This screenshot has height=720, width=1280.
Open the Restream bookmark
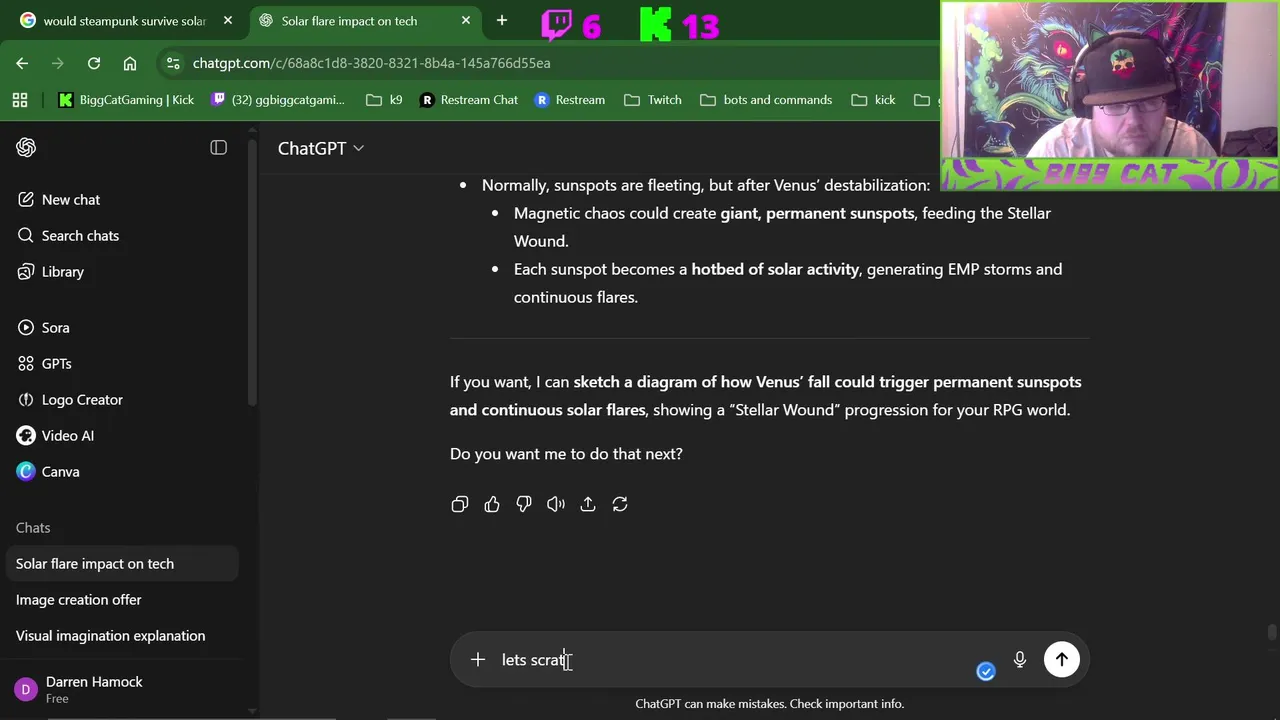pyautogui.click(x=570, y=100)
